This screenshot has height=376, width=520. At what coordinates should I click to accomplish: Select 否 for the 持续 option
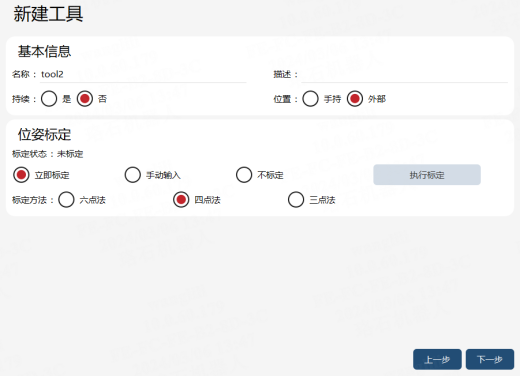click(x=85, y=99)
